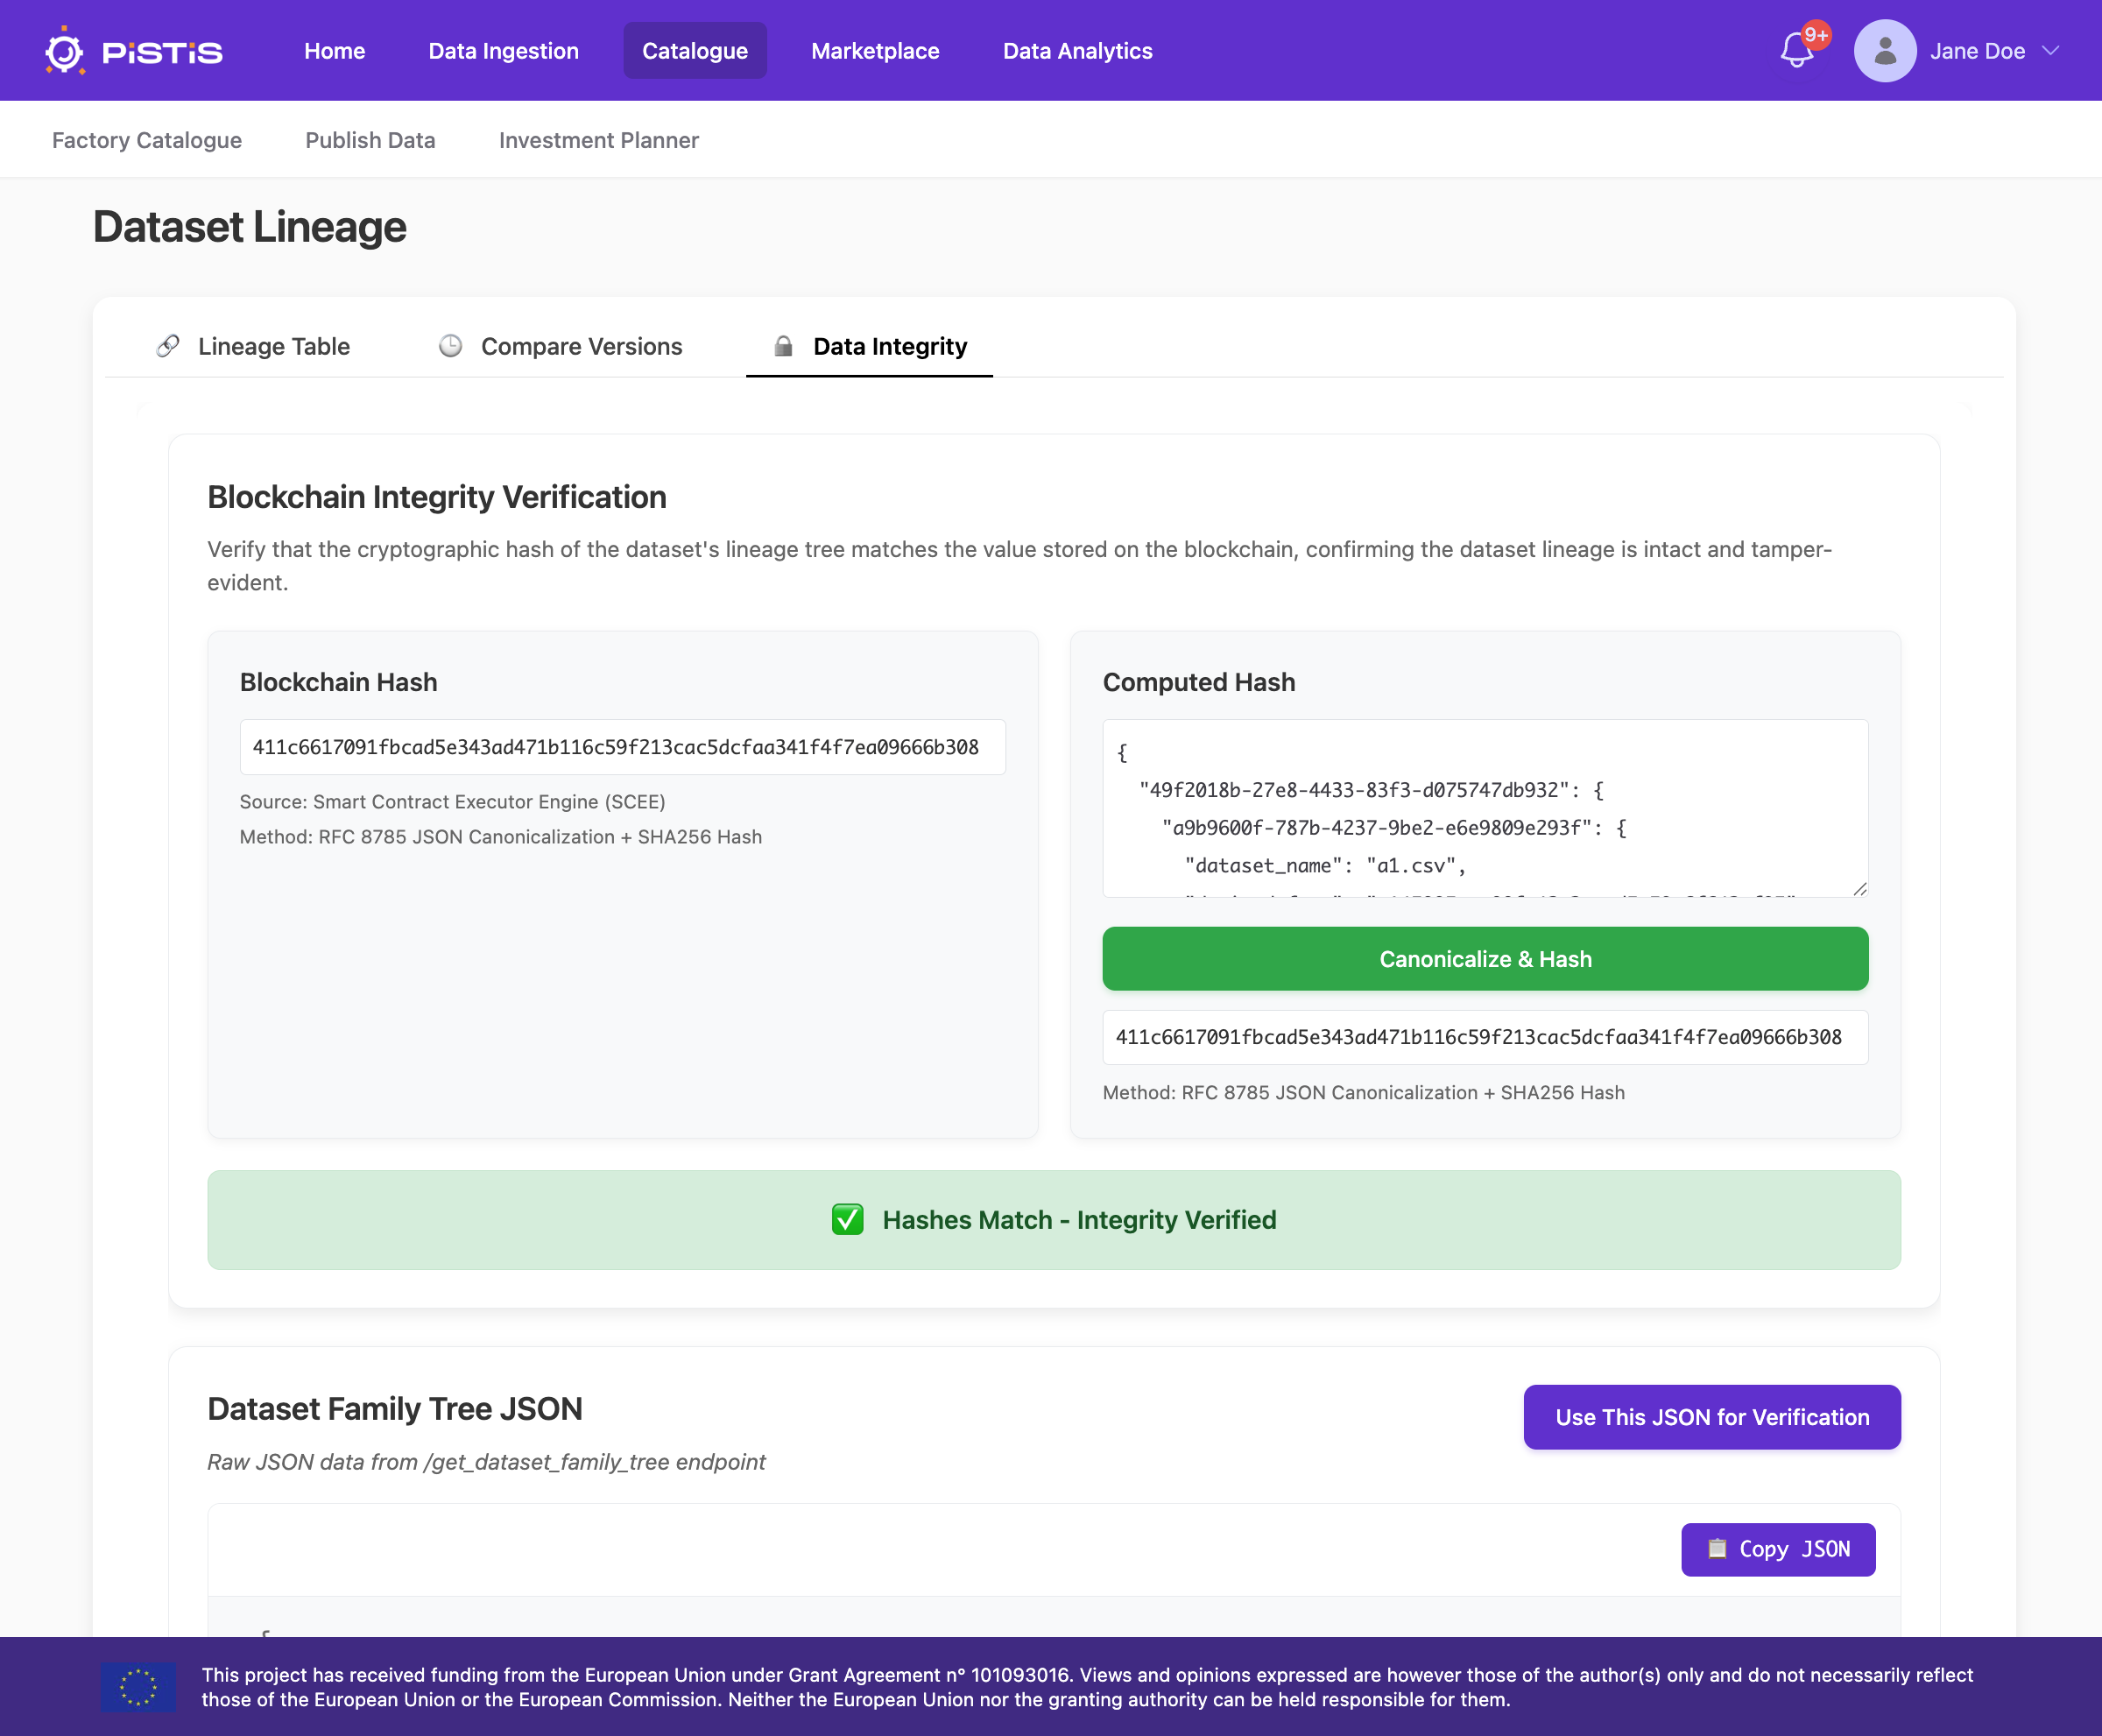
Task: Go to Home in the top navigation
Action: (x=334, y=51)
